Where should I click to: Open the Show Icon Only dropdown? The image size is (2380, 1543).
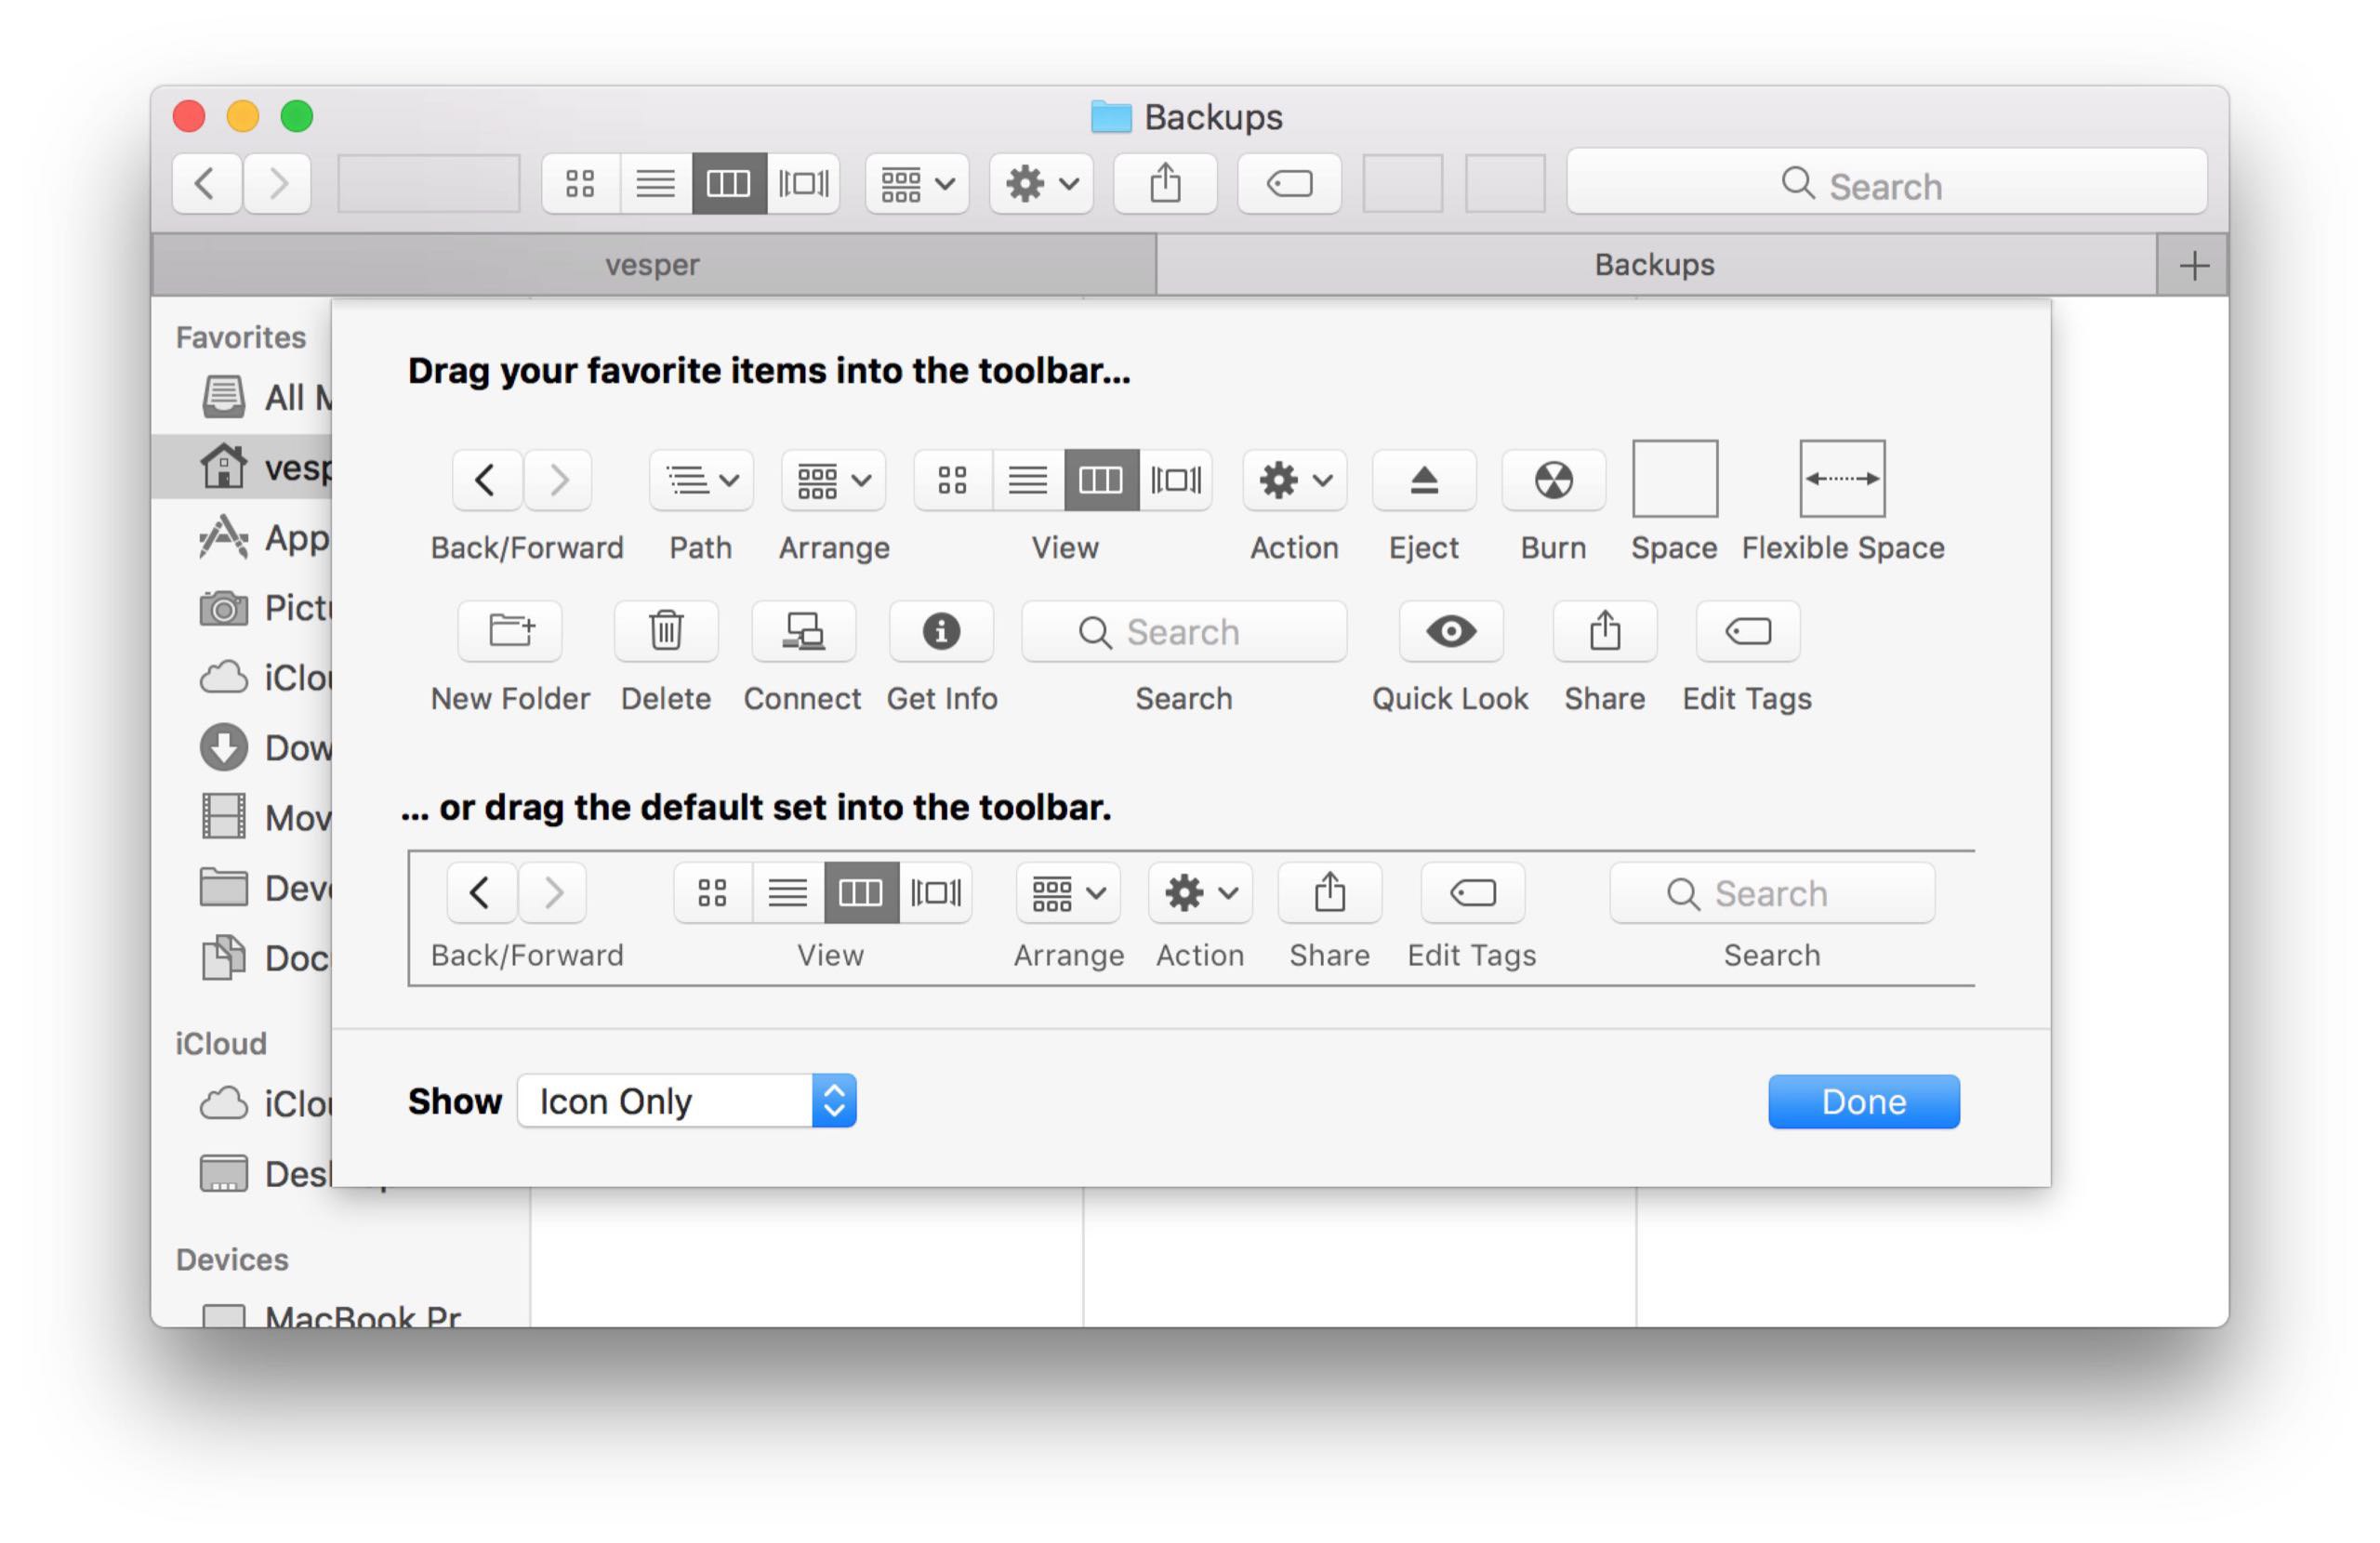point(686,1101)
